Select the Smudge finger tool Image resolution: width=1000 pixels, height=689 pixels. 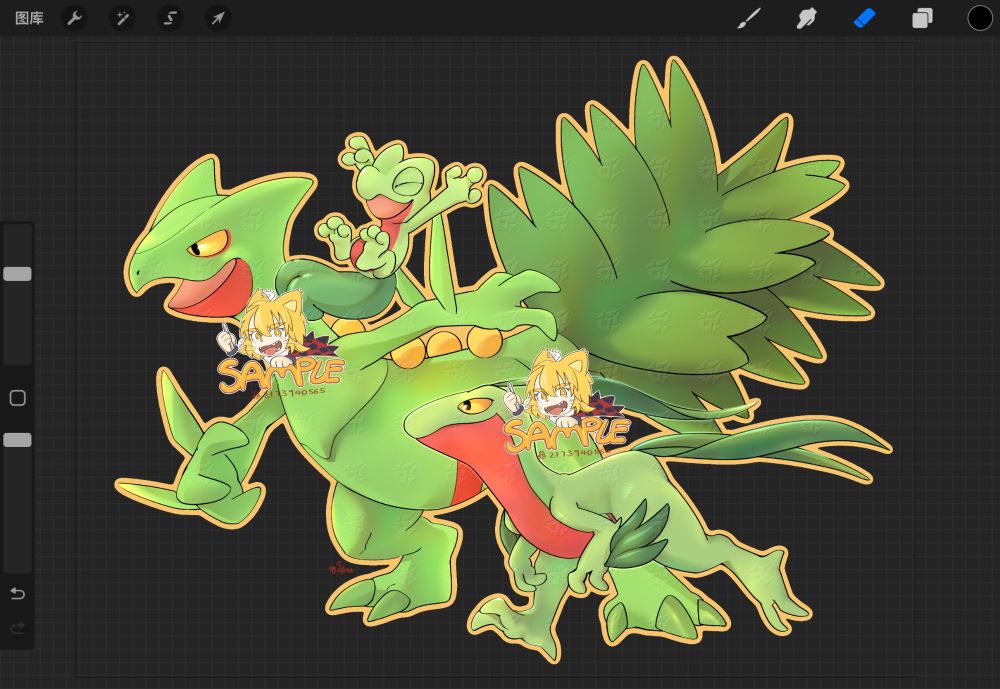click(806, 19)
